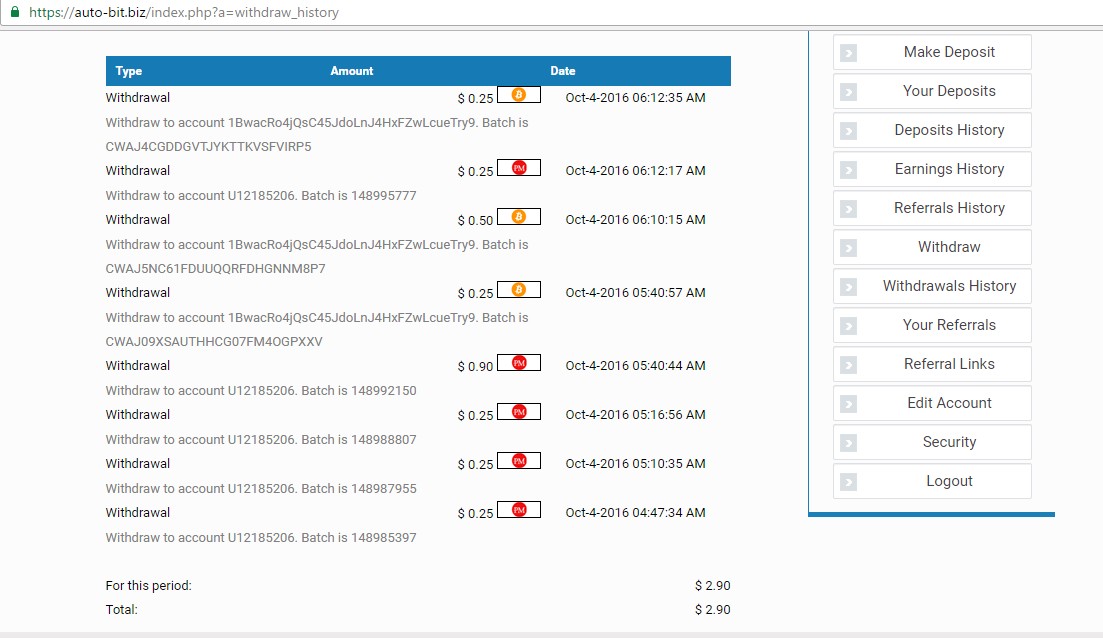Click the line with Batch is 148995777

click(261, 196)
